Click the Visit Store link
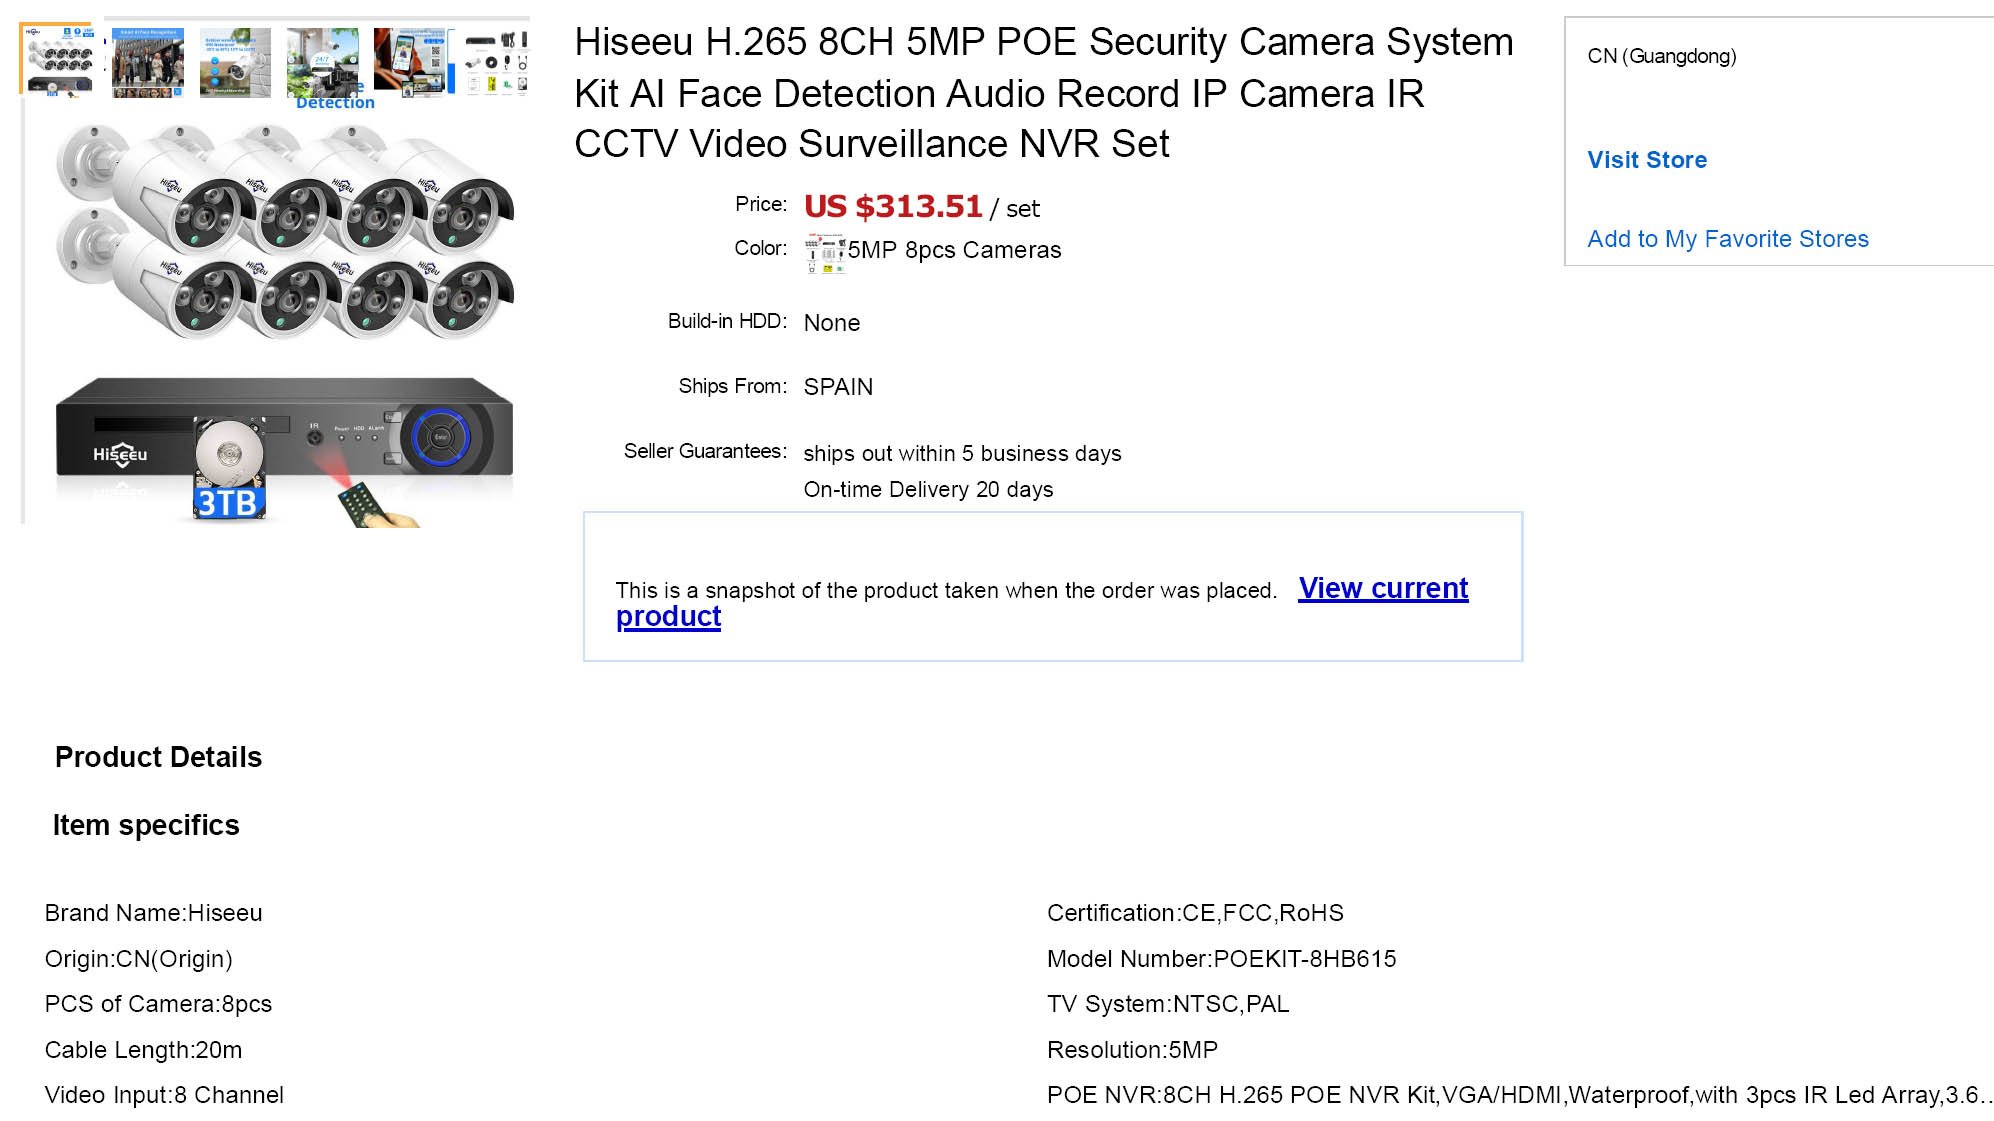Screen dimensions: 1994x1121 click(x=1647, y=160)
